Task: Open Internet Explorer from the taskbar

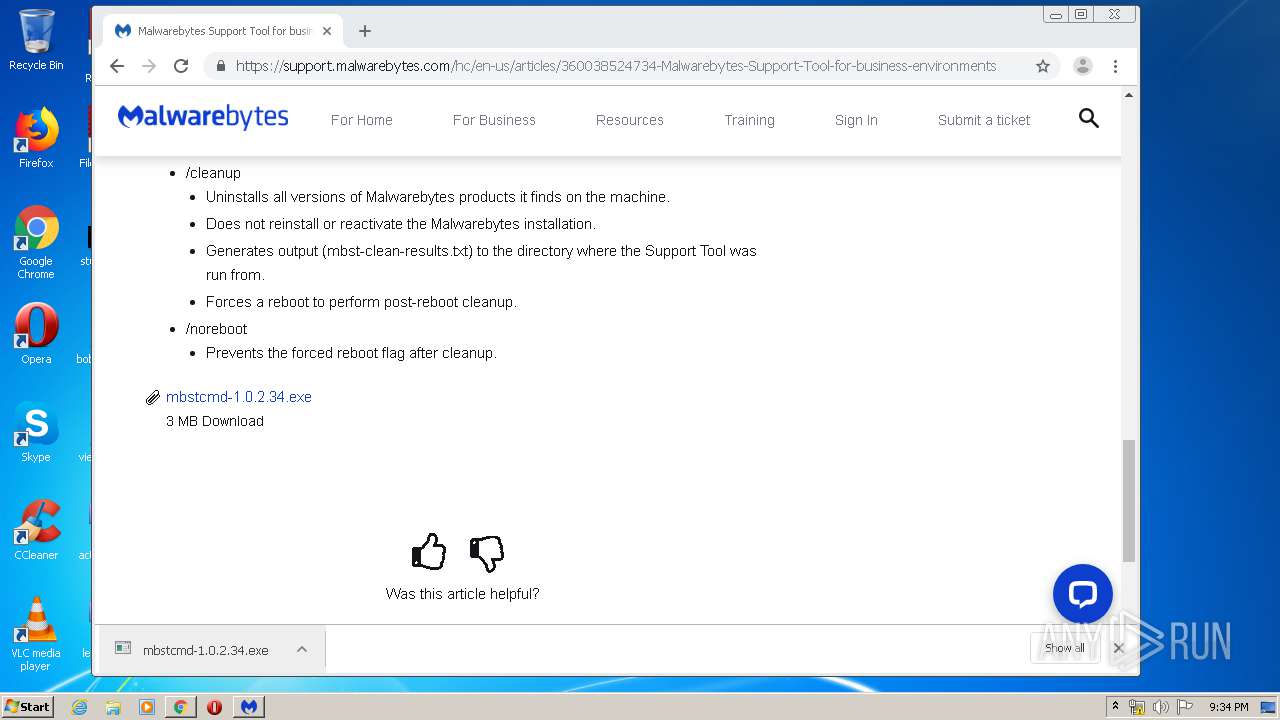Action: coord(80,707)
